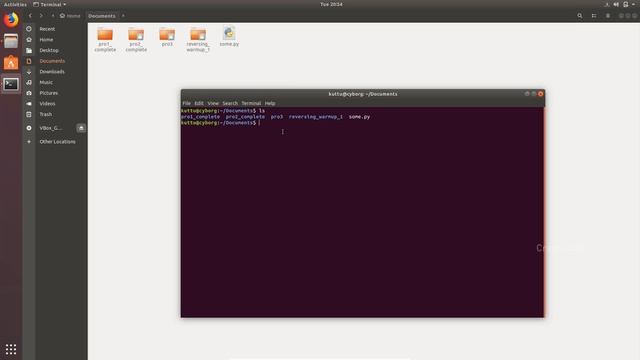The height and width of the screenshot is (360, 640).
Task: Select the pro2_complete folder
Action: coord(136,39)
